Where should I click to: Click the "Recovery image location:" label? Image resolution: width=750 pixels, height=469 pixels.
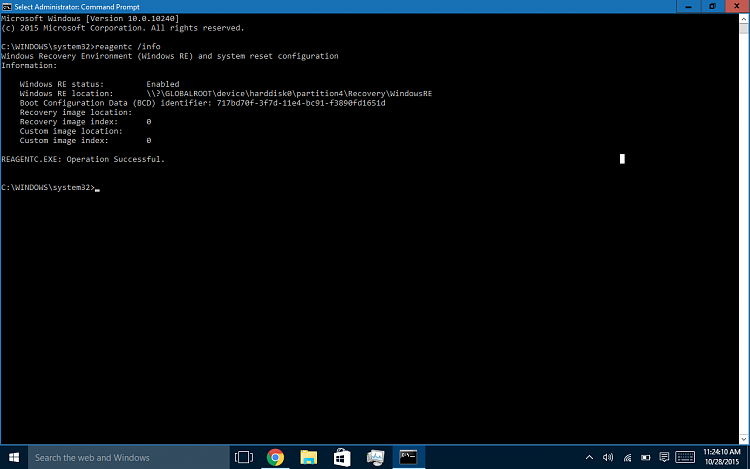[76, 112]
